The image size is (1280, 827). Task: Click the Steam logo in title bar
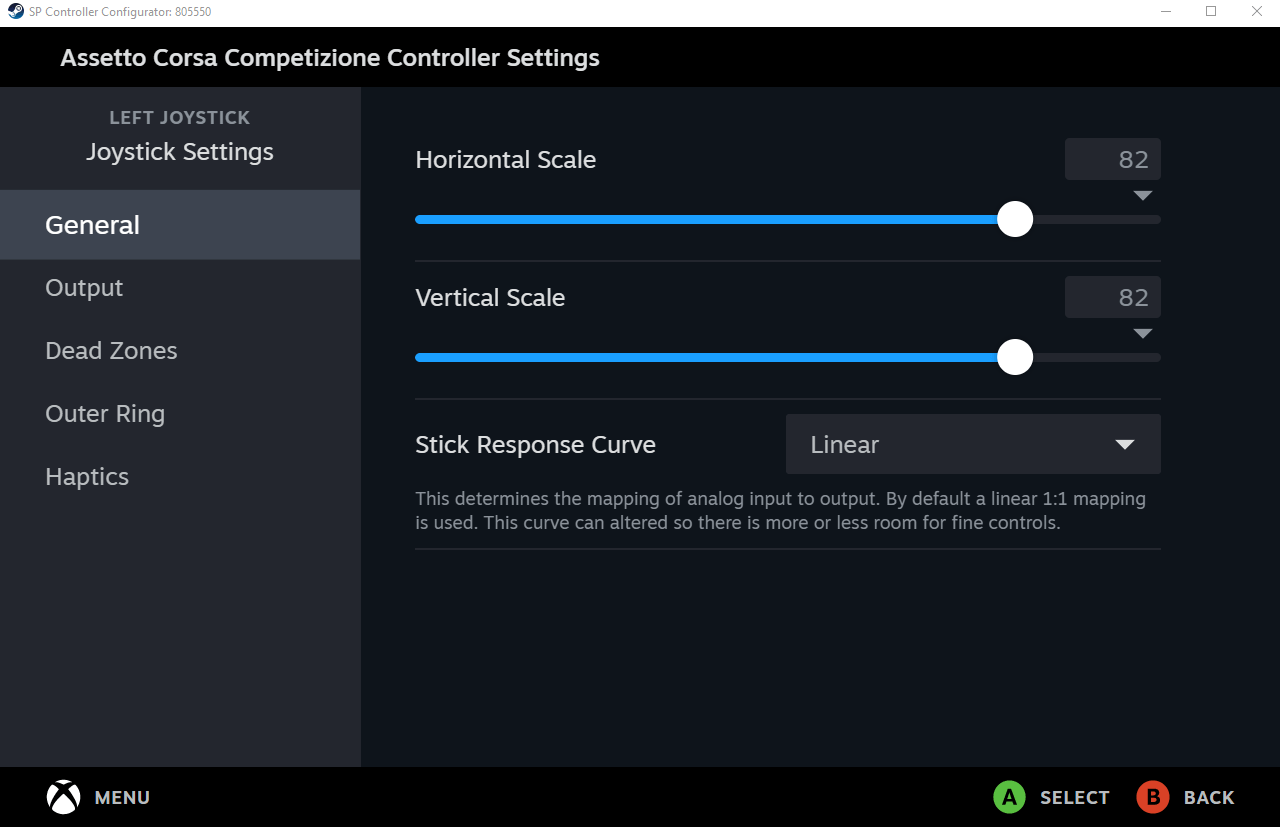(x=15, y=12)
